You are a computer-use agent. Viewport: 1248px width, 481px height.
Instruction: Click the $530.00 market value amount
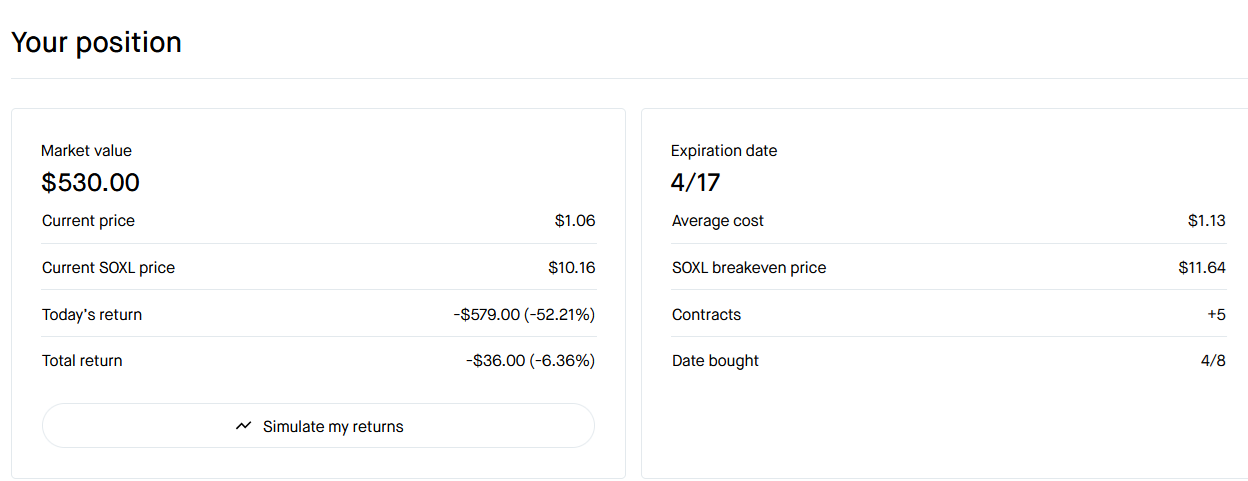click(90, 183)
